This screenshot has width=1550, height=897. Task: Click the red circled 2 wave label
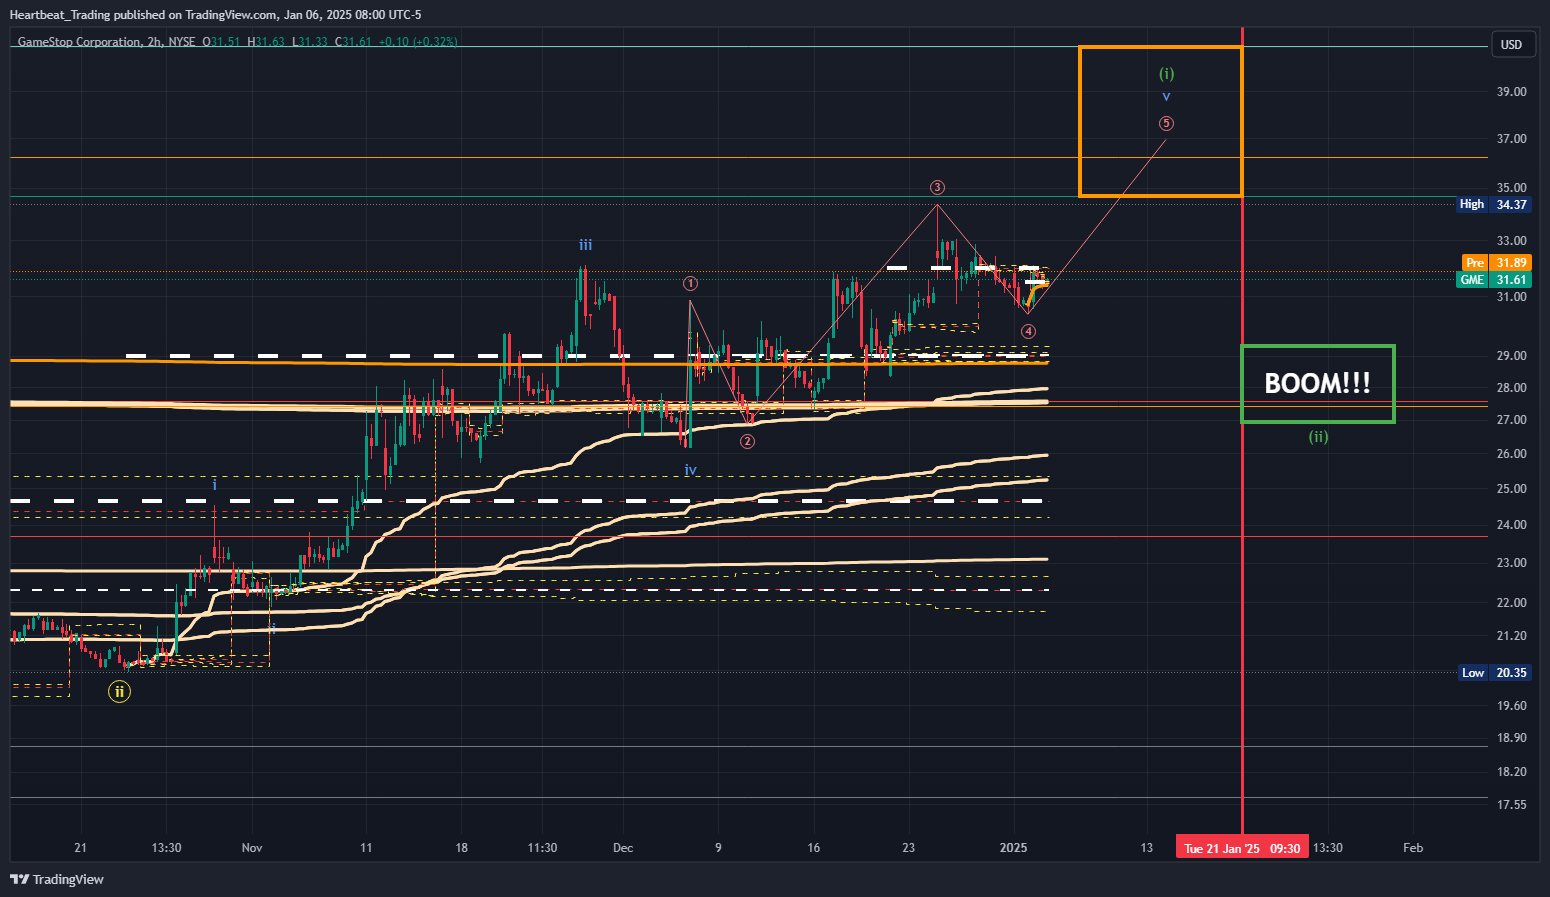[747, 441]
